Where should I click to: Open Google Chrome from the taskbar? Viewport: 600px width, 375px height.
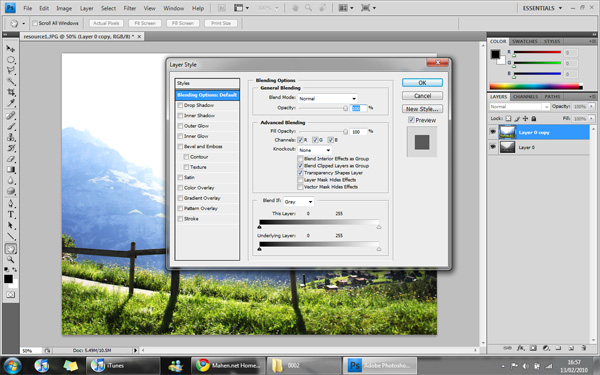228,365
